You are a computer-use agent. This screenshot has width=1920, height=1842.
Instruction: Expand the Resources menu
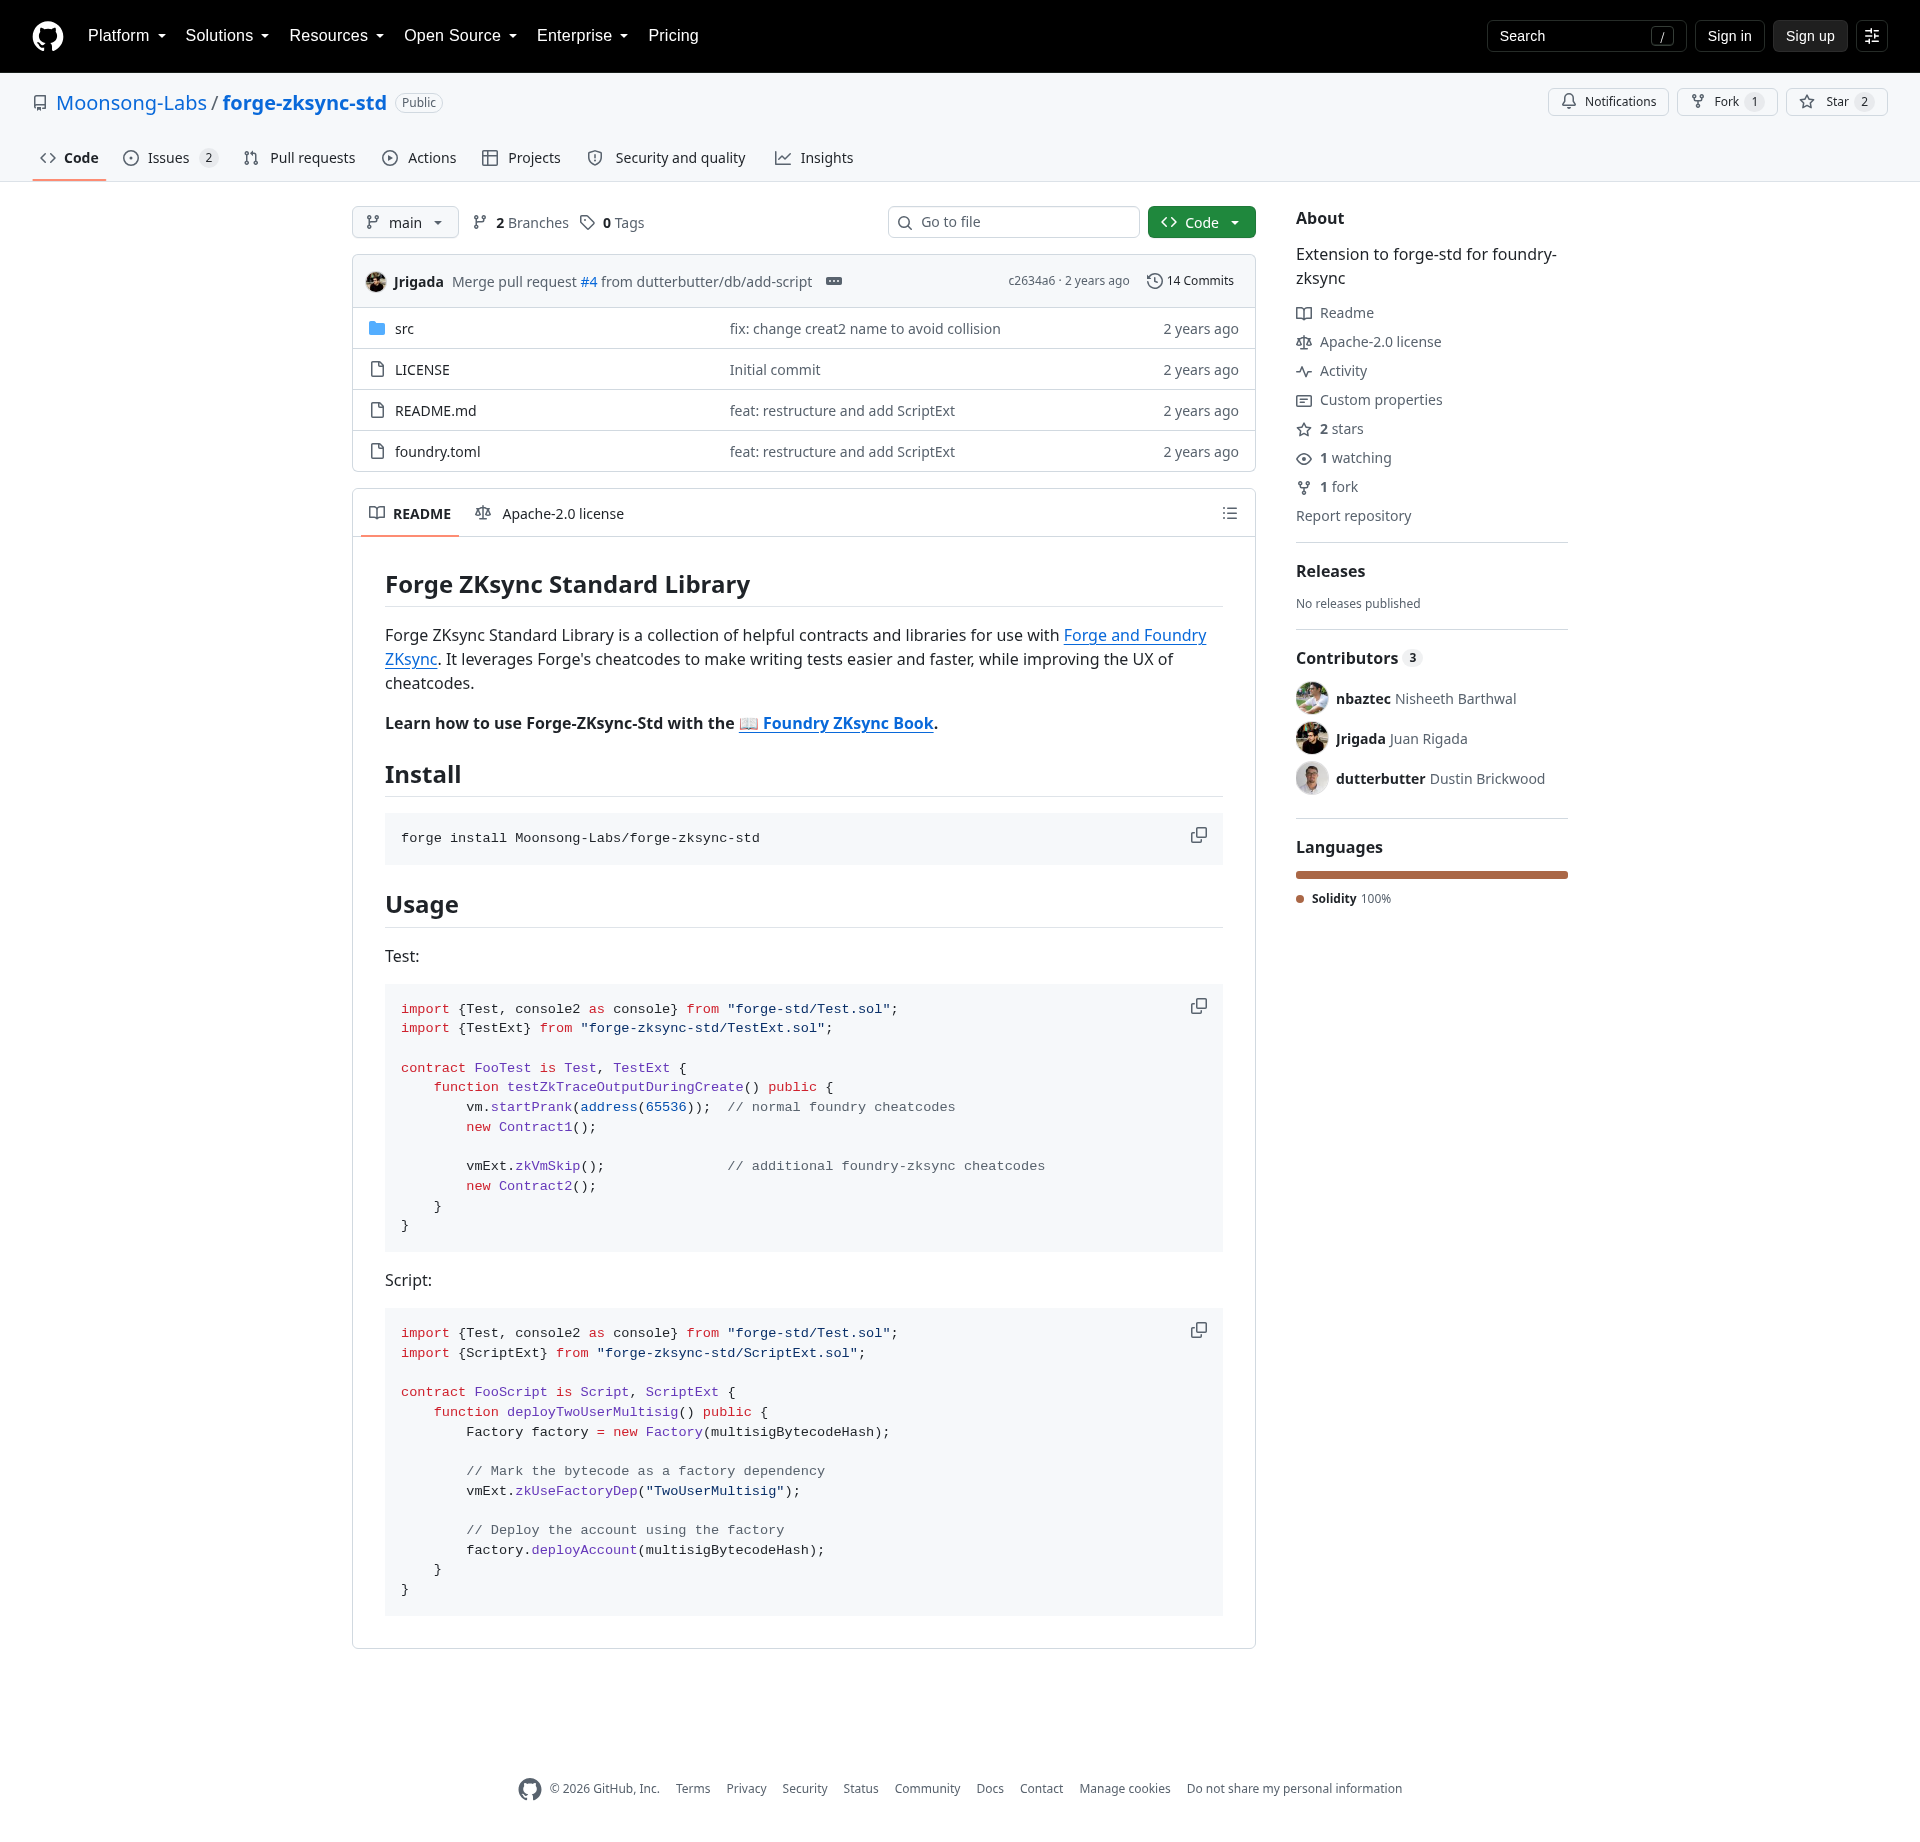[x=337, y=36]
